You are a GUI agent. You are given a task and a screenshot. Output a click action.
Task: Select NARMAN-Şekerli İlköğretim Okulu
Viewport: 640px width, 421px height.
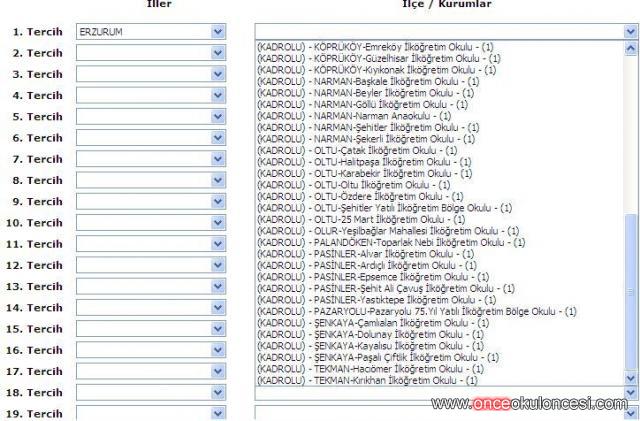pos(440,139)
